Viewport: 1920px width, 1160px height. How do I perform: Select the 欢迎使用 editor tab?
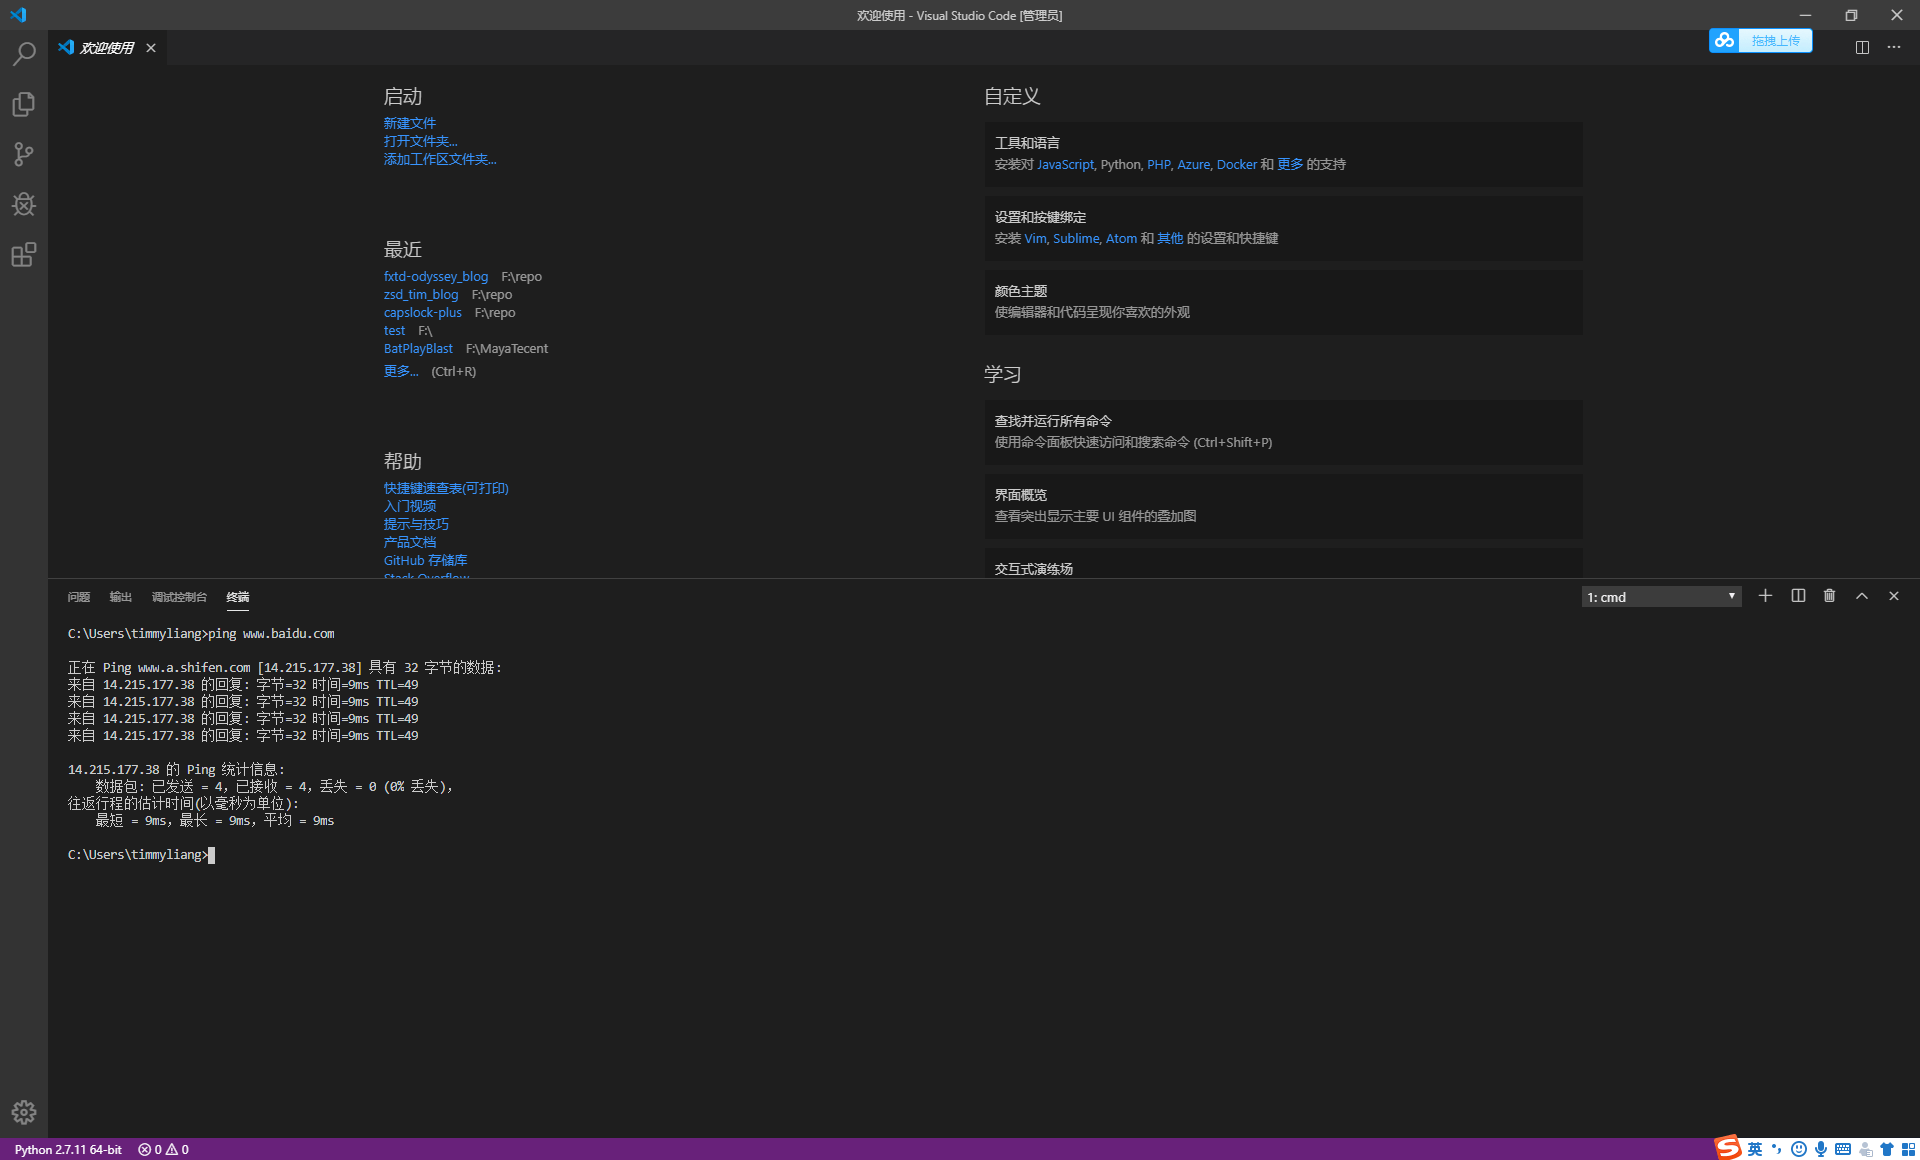[x=107, y=48]
